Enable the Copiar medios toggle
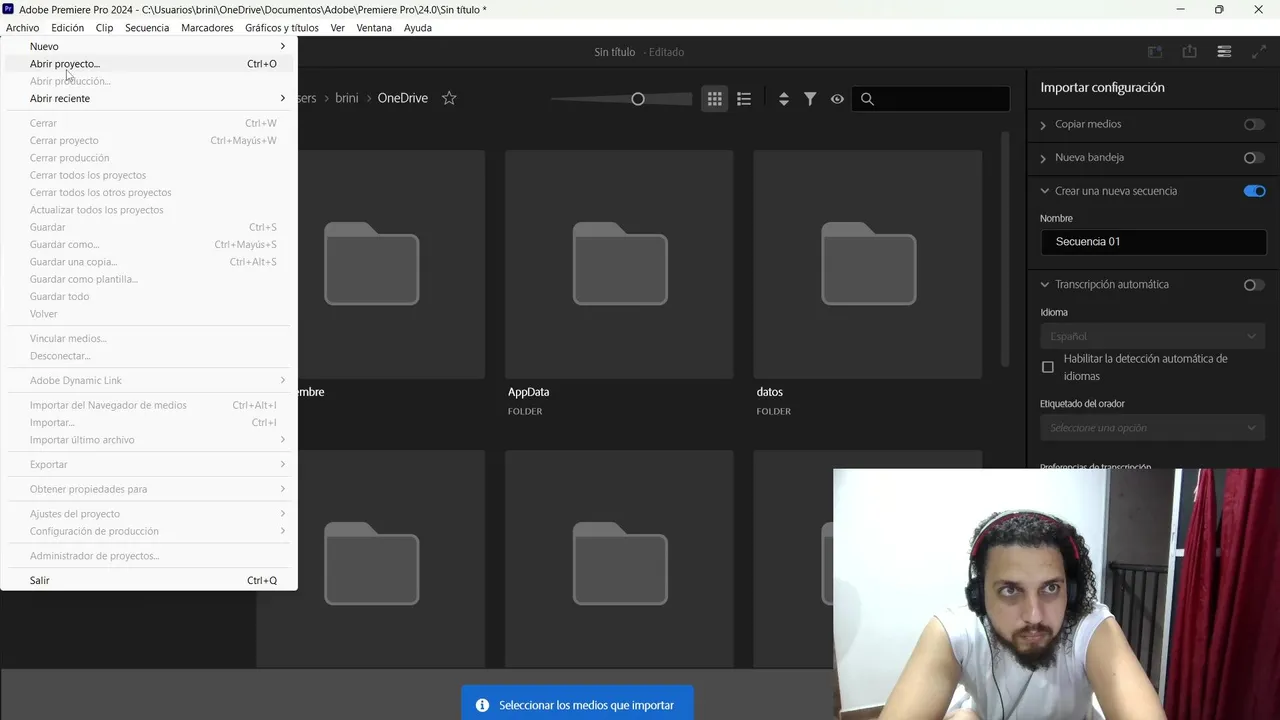 (x=1254, y=124)
